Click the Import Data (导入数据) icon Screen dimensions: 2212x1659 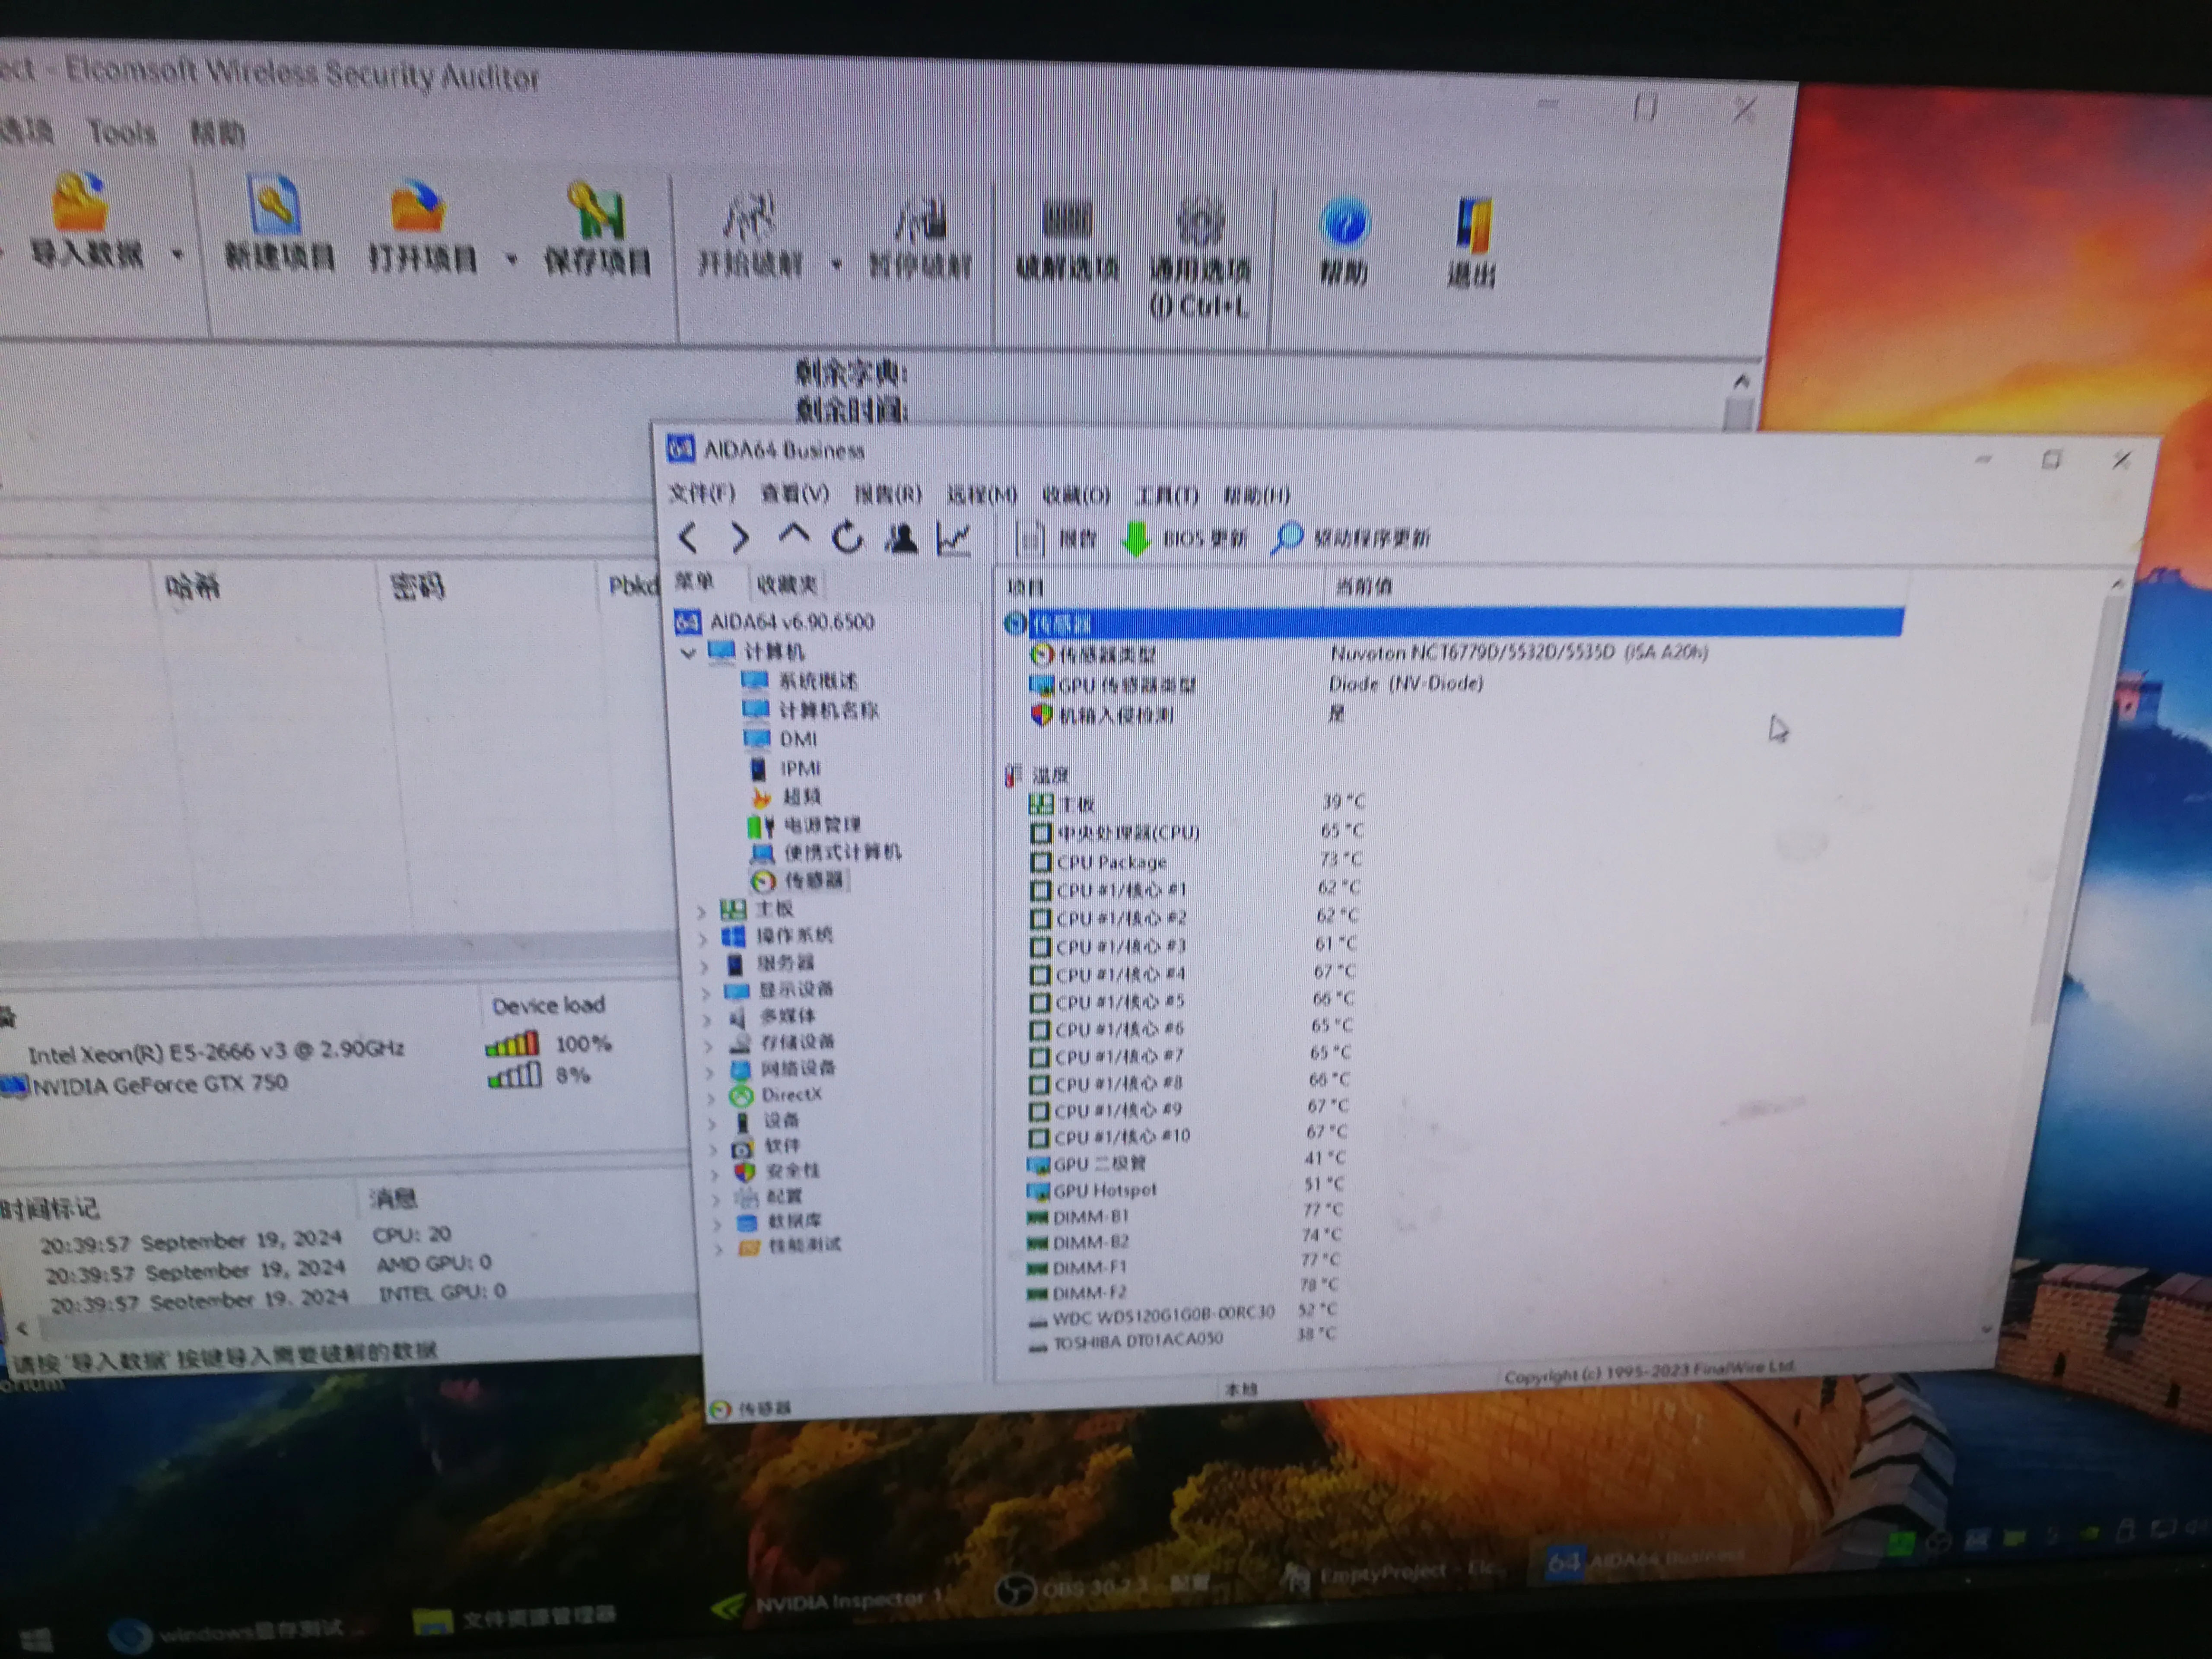[x=80, y=205]
